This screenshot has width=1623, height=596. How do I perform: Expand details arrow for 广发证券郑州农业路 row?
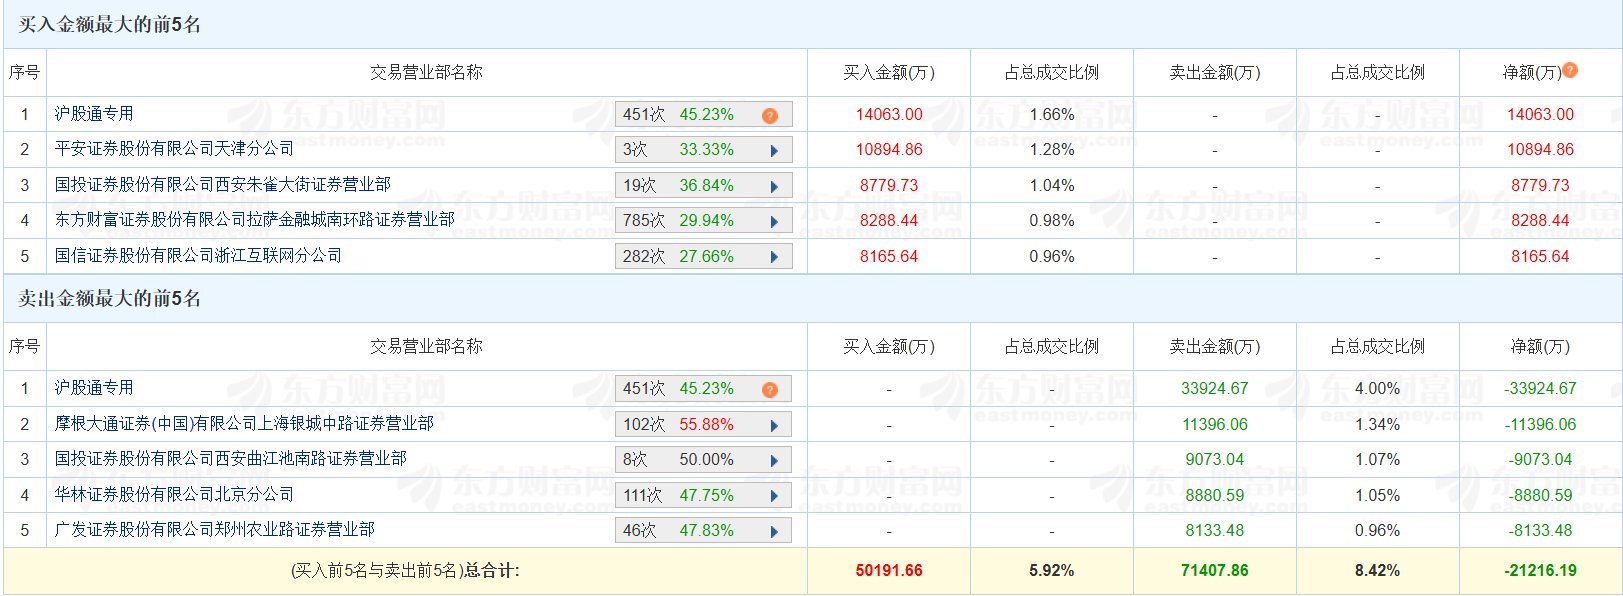pyautogui.click(x=774, y=532)
